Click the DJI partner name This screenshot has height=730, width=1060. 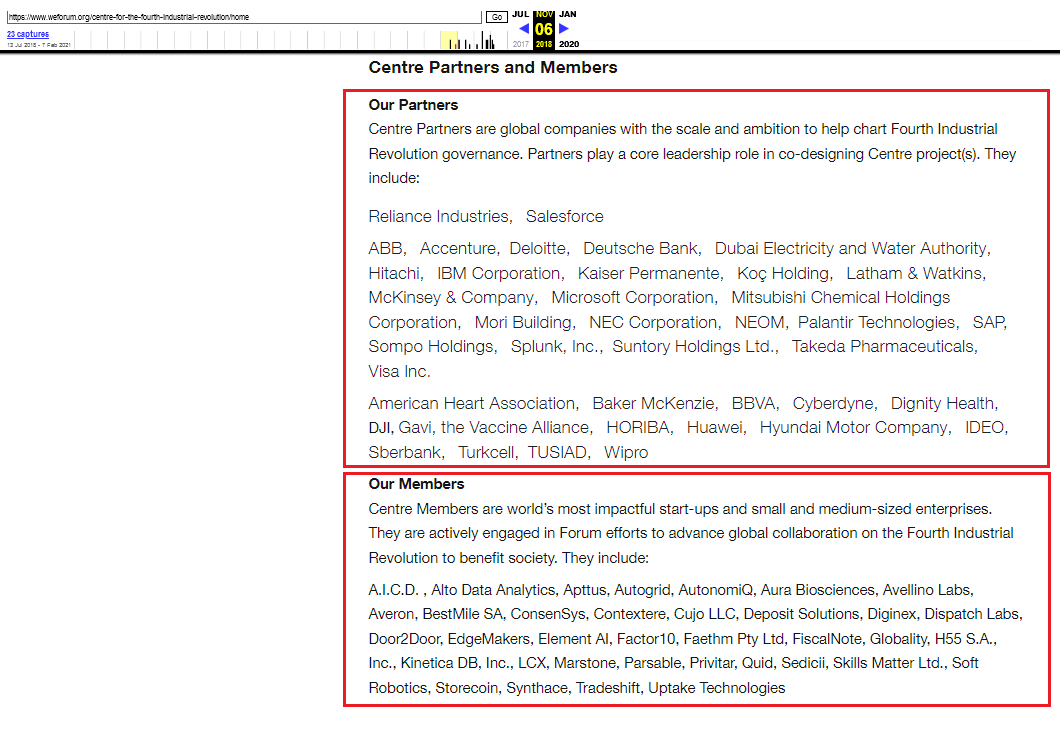click(379, 427)
